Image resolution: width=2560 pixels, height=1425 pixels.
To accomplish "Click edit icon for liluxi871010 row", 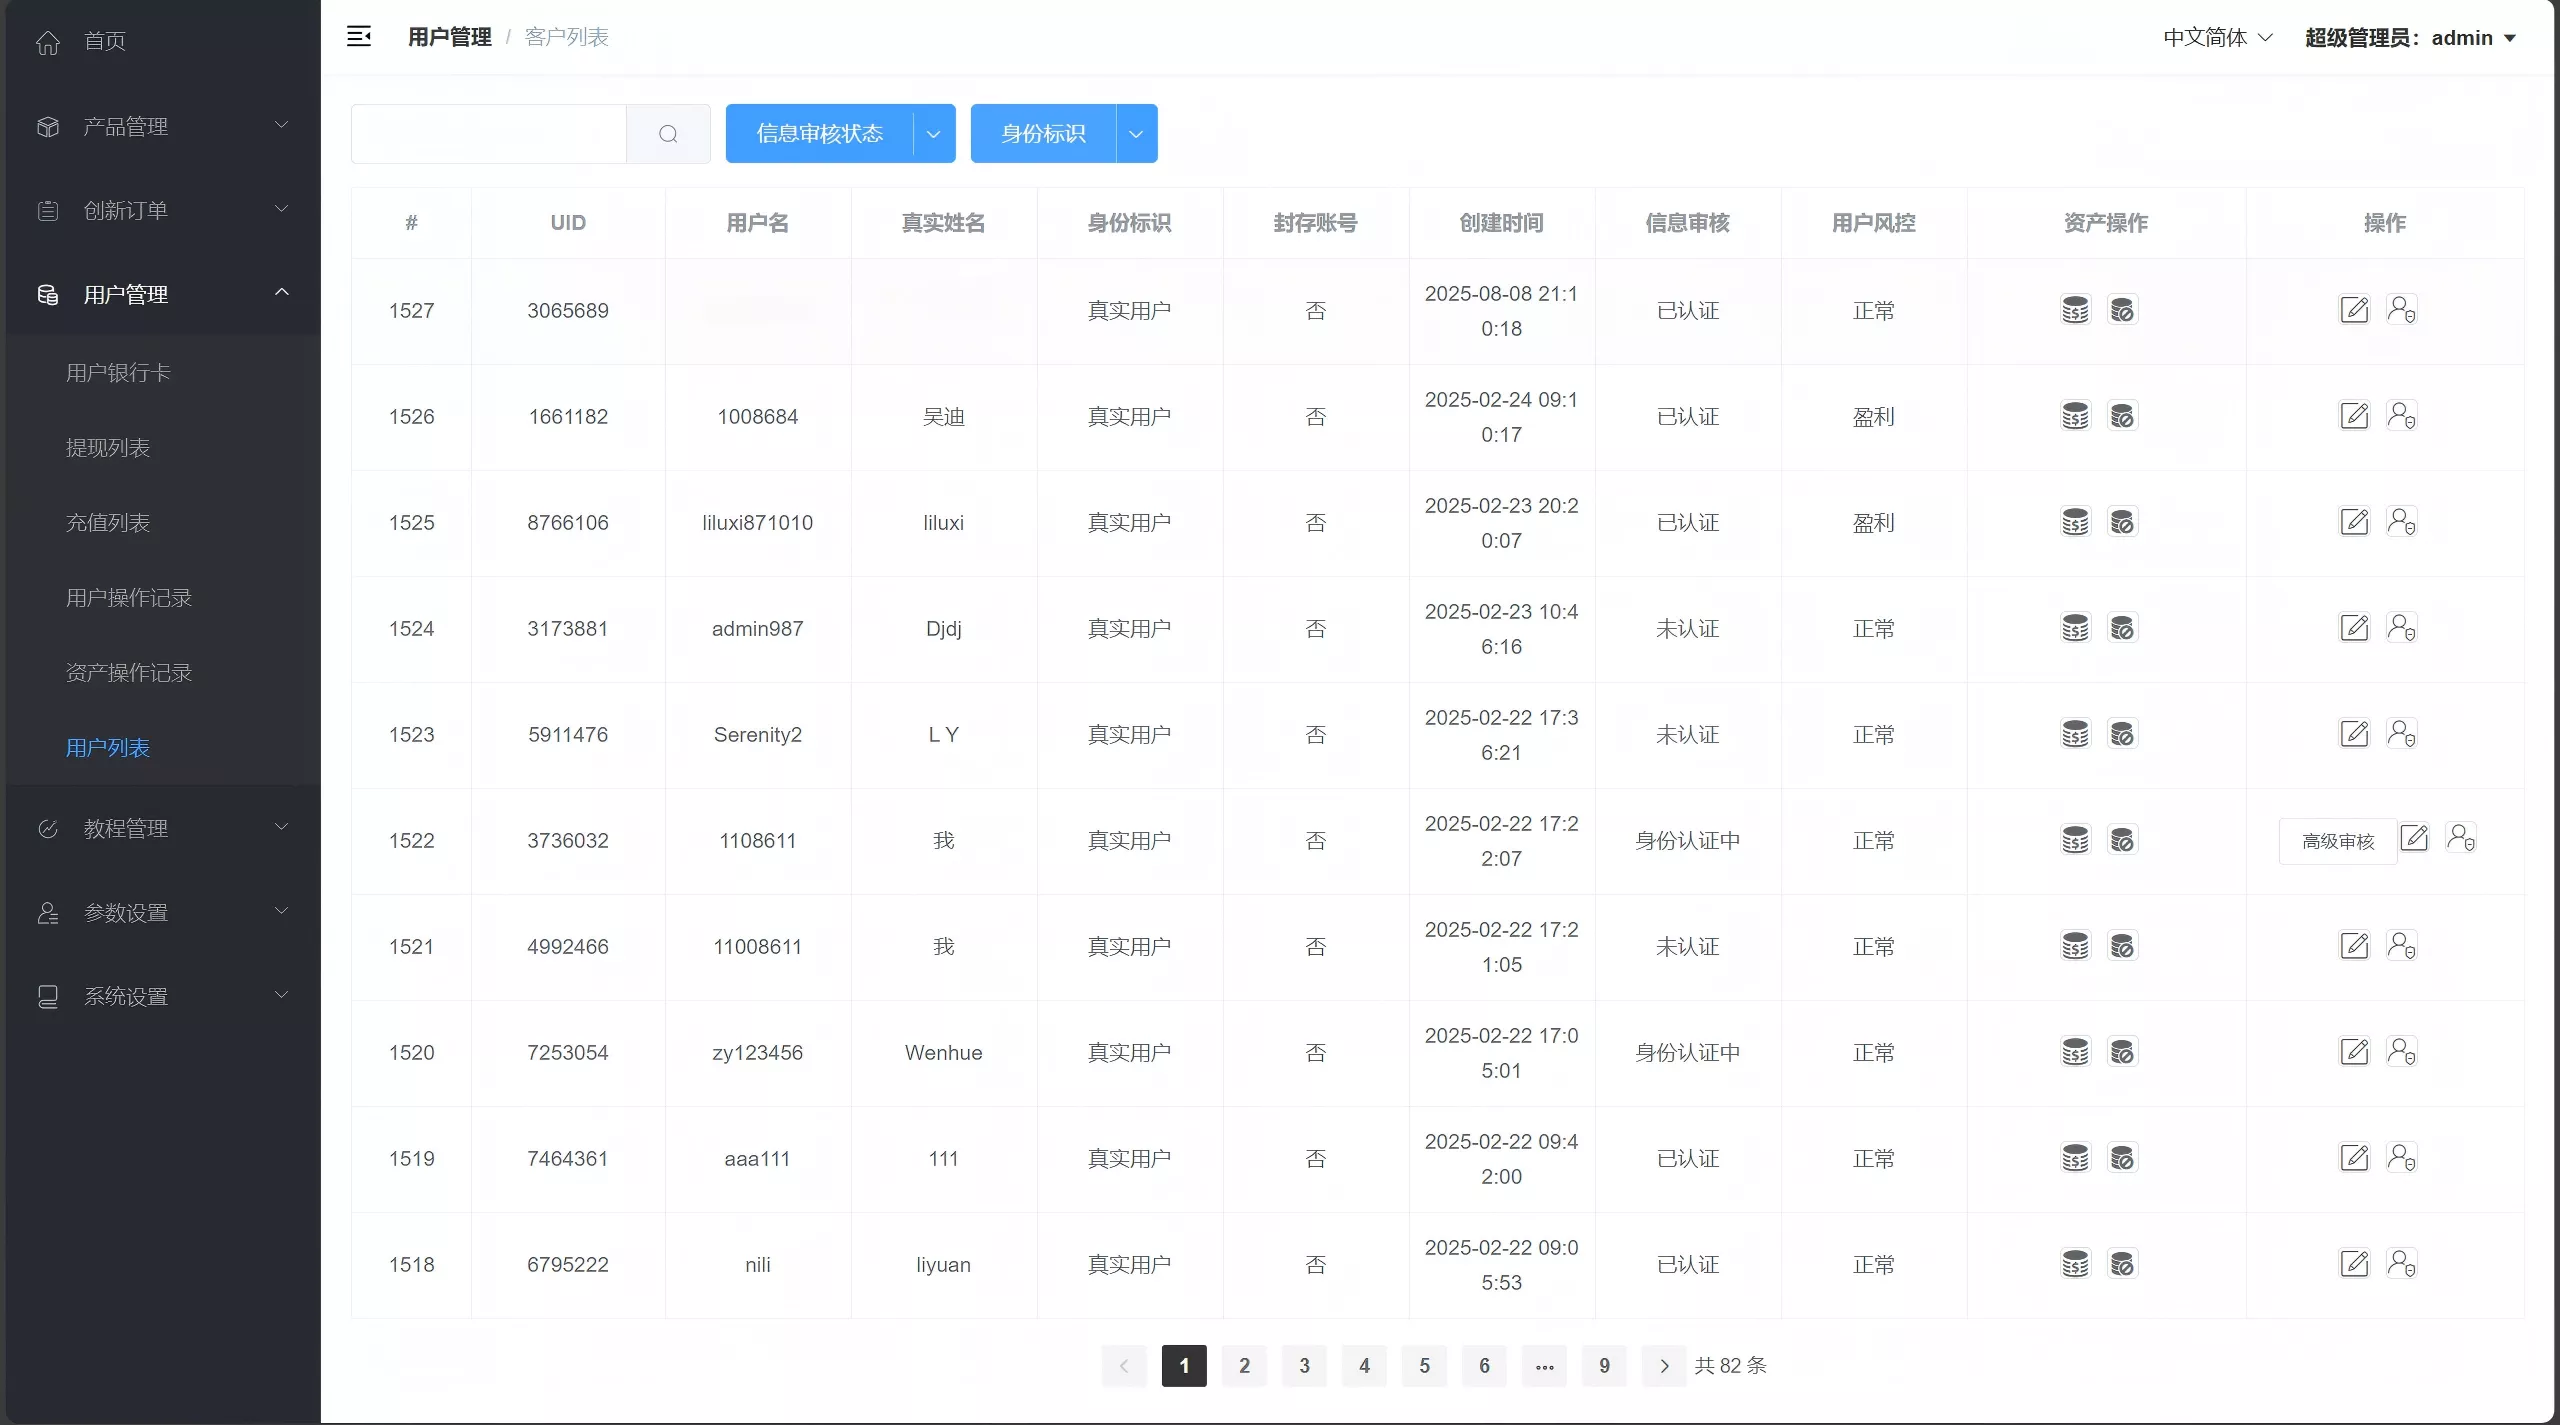I will point(2354,522).
